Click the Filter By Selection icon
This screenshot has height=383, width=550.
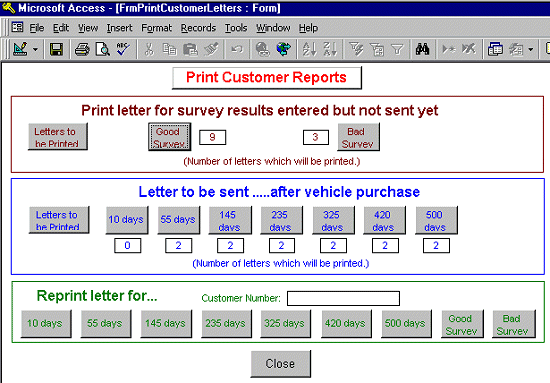356,49
